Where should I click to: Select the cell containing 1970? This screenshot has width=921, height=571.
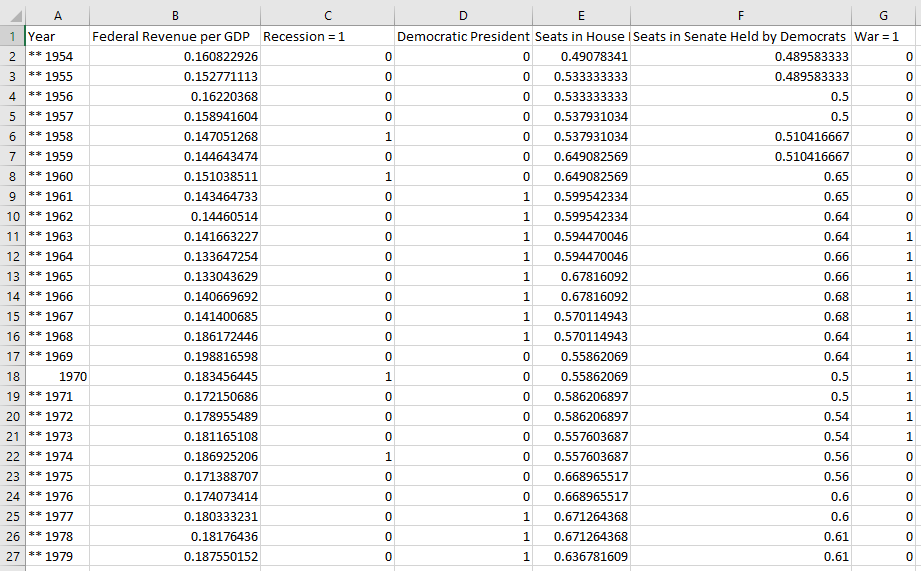click(58, 376)
